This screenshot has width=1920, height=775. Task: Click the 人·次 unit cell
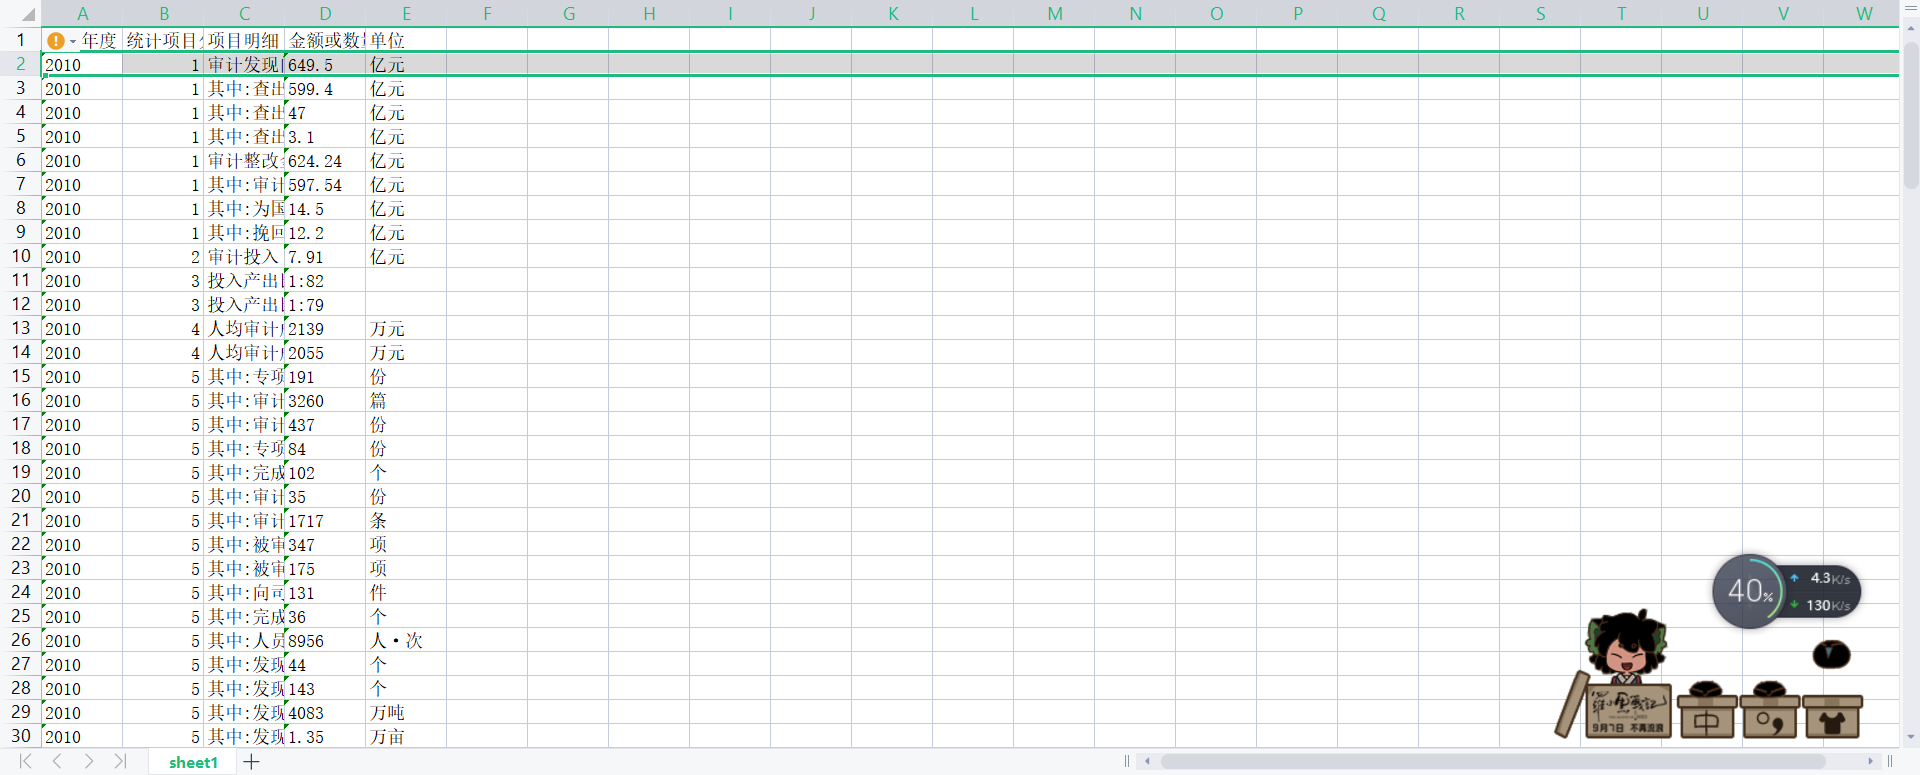point(406,640)
